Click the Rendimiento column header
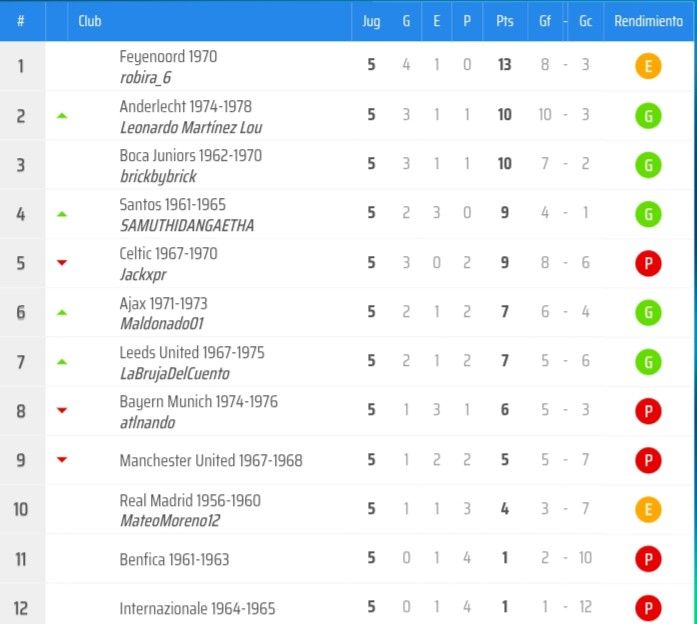The width and height of the screenshot is (697, 624). [648, 21]
